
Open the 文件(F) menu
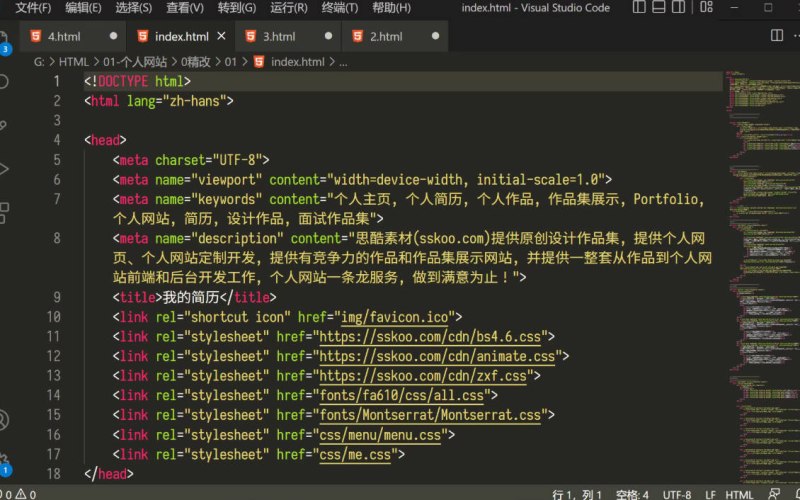[33, 8]
